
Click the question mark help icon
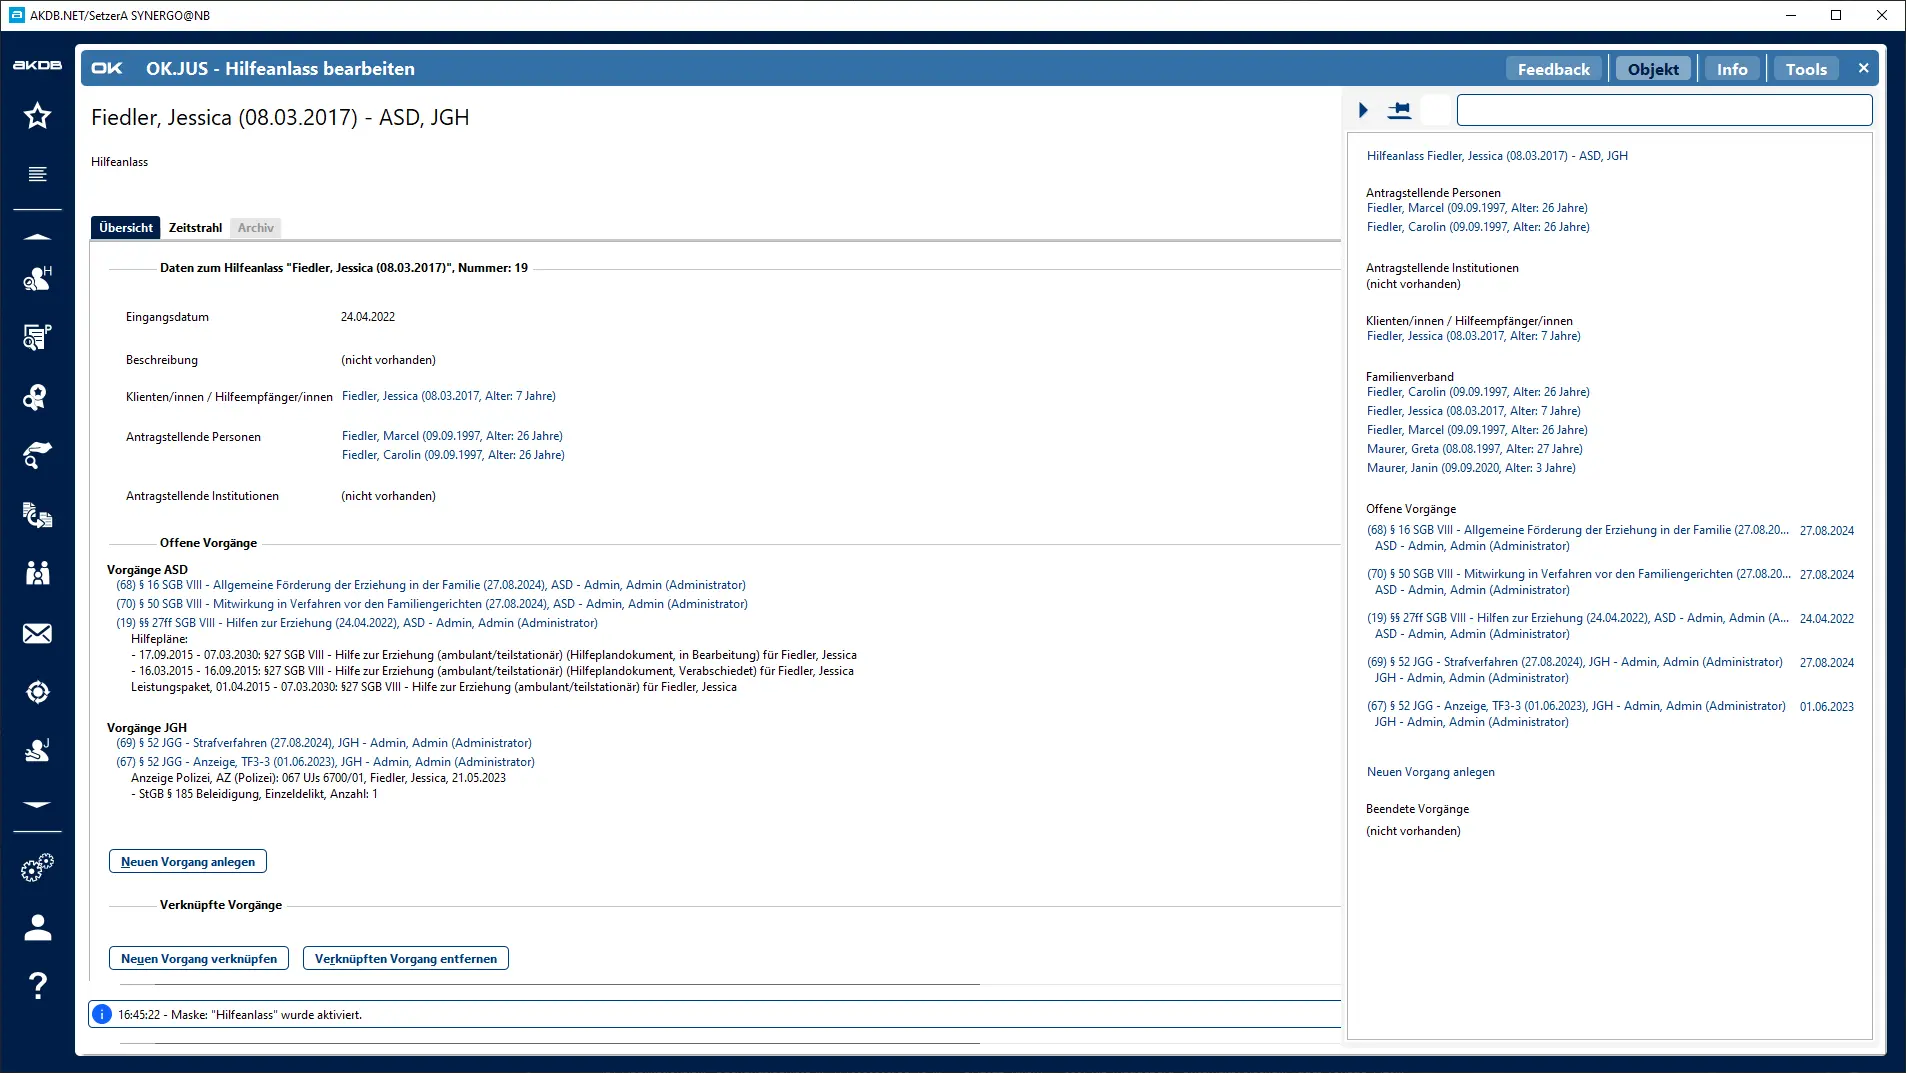37,986
